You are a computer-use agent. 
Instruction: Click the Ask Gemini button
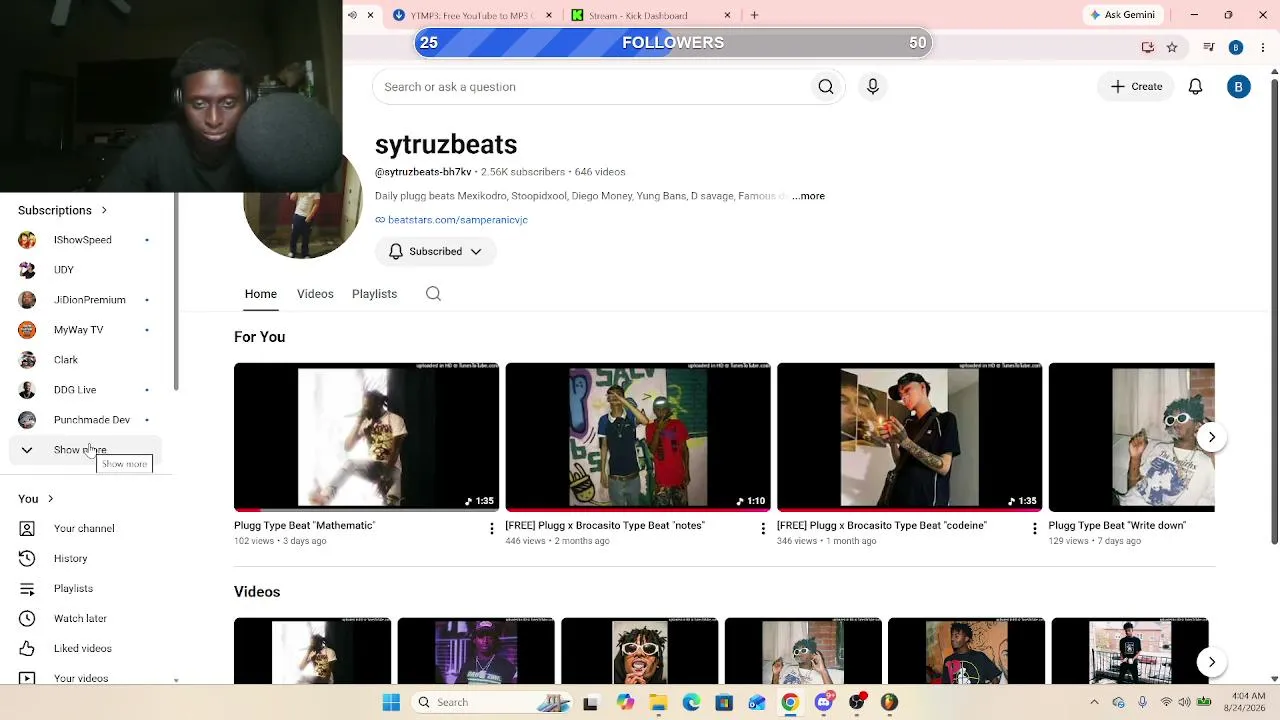point(1123,15)
